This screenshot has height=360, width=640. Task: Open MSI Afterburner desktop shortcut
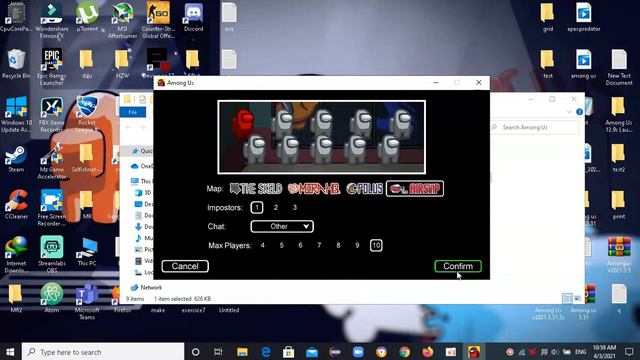[122, 20]
